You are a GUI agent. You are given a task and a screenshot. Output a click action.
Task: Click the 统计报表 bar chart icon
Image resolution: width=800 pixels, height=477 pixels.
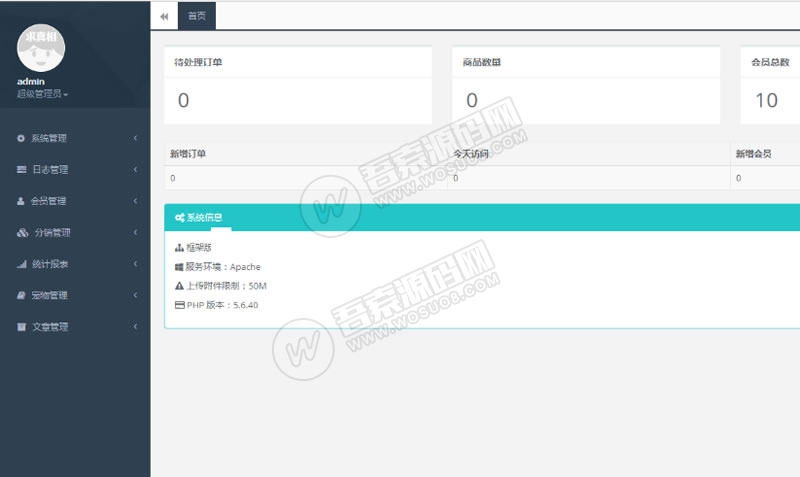tap(21, 264)
